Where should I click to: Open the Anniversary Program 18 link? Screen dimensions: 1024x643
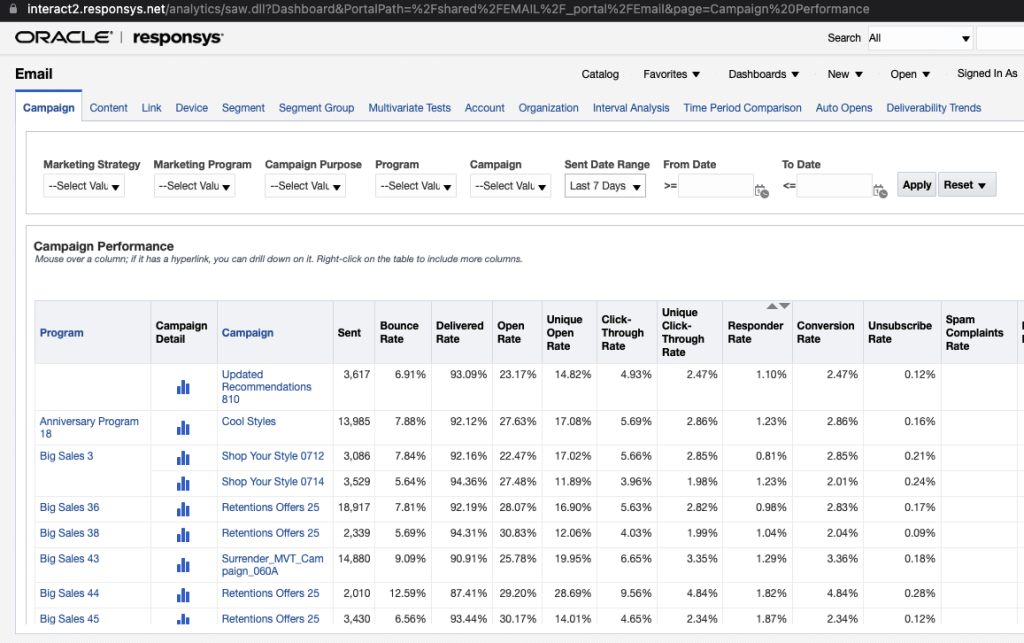click(89, 428)
